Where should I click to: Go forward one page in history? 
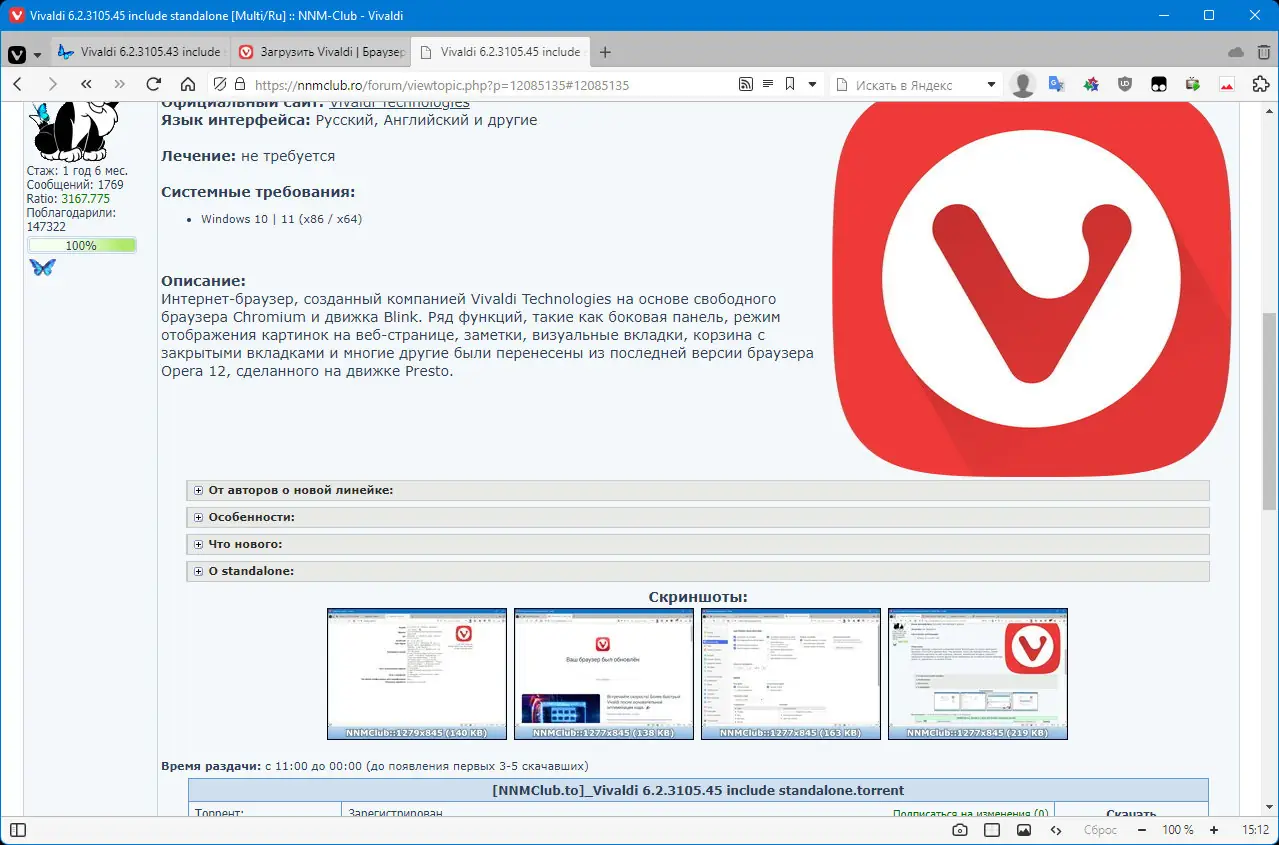(52, 85)
